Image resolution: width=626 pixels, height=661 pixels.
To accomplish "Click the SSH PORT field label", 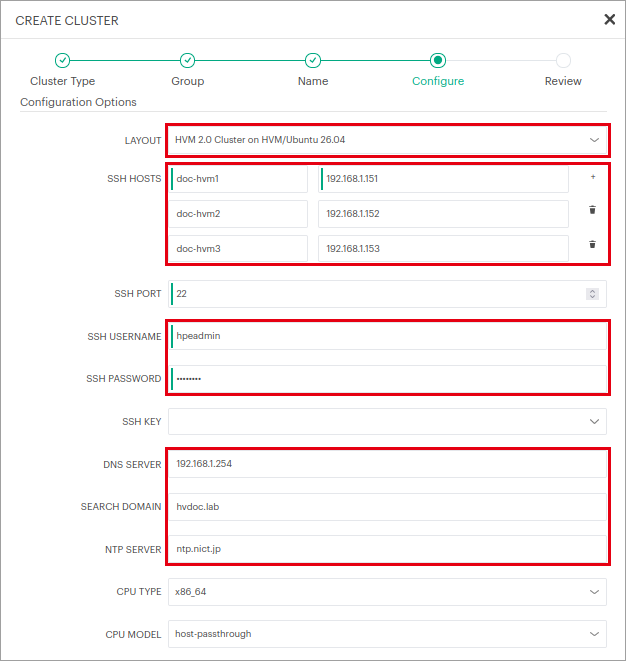I will coord(138,294).
